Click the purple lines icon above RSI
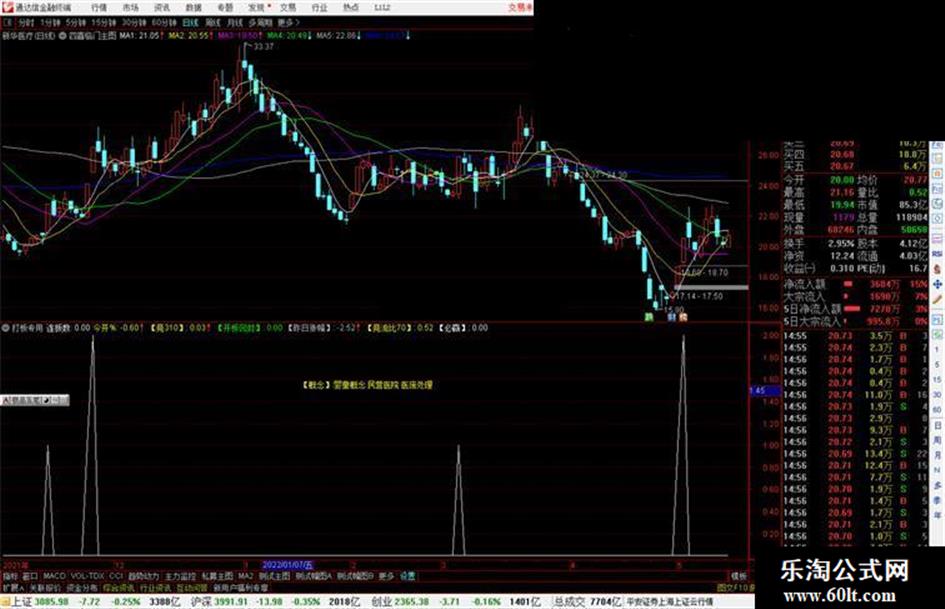This screenshot has width=945, height=609. 937,239
